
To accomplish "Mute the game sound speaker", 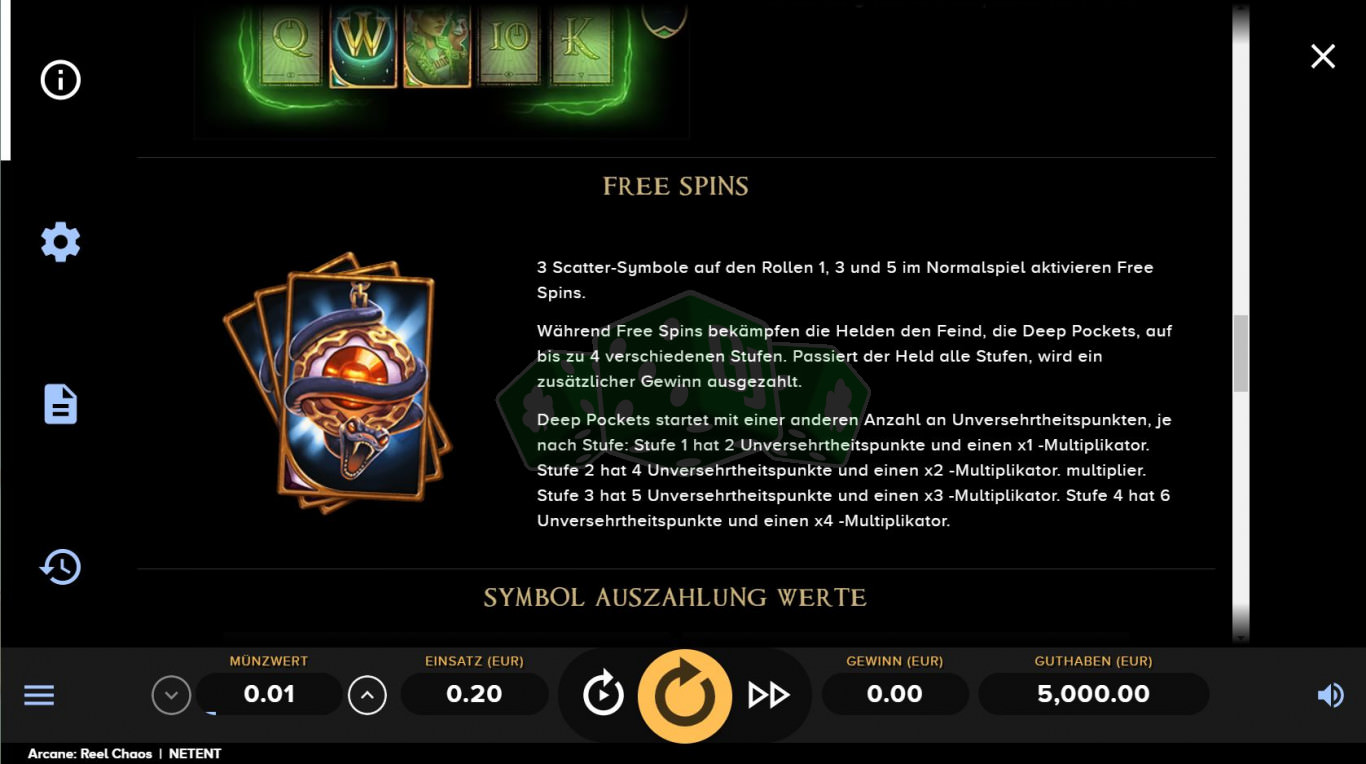I will coord(1330,695).
